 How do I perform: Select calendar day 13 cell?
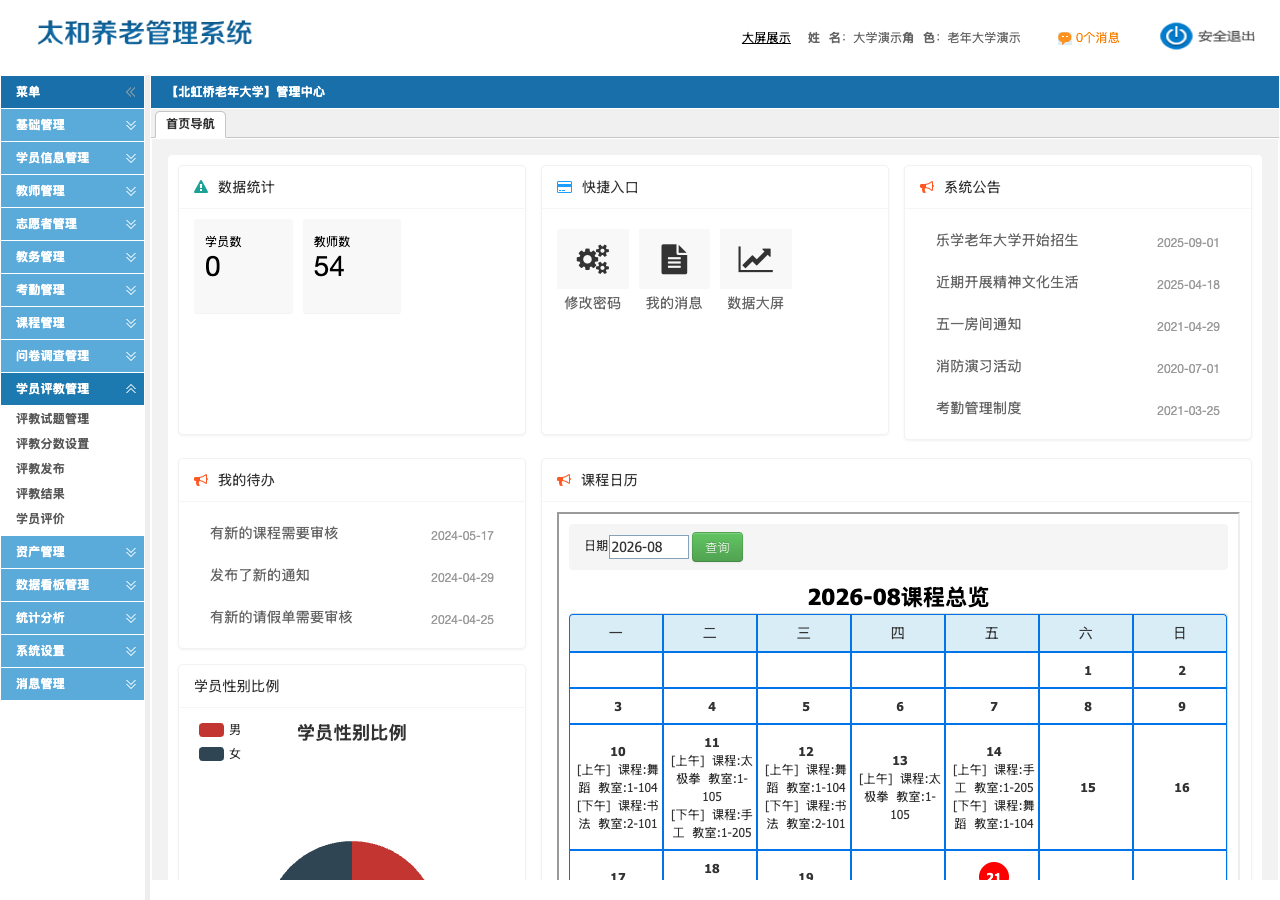[x=898, y=787]
